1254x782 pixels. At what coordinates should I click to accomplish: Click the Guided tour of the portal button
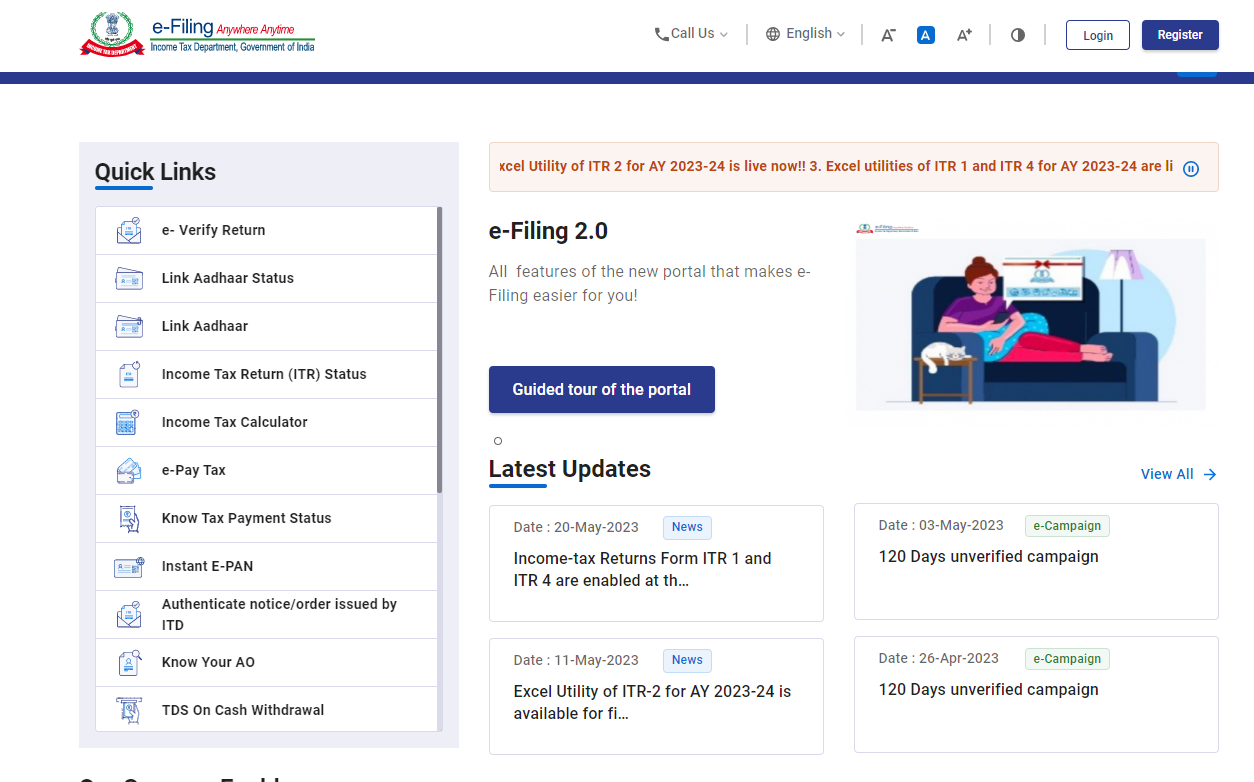[601, 389]
